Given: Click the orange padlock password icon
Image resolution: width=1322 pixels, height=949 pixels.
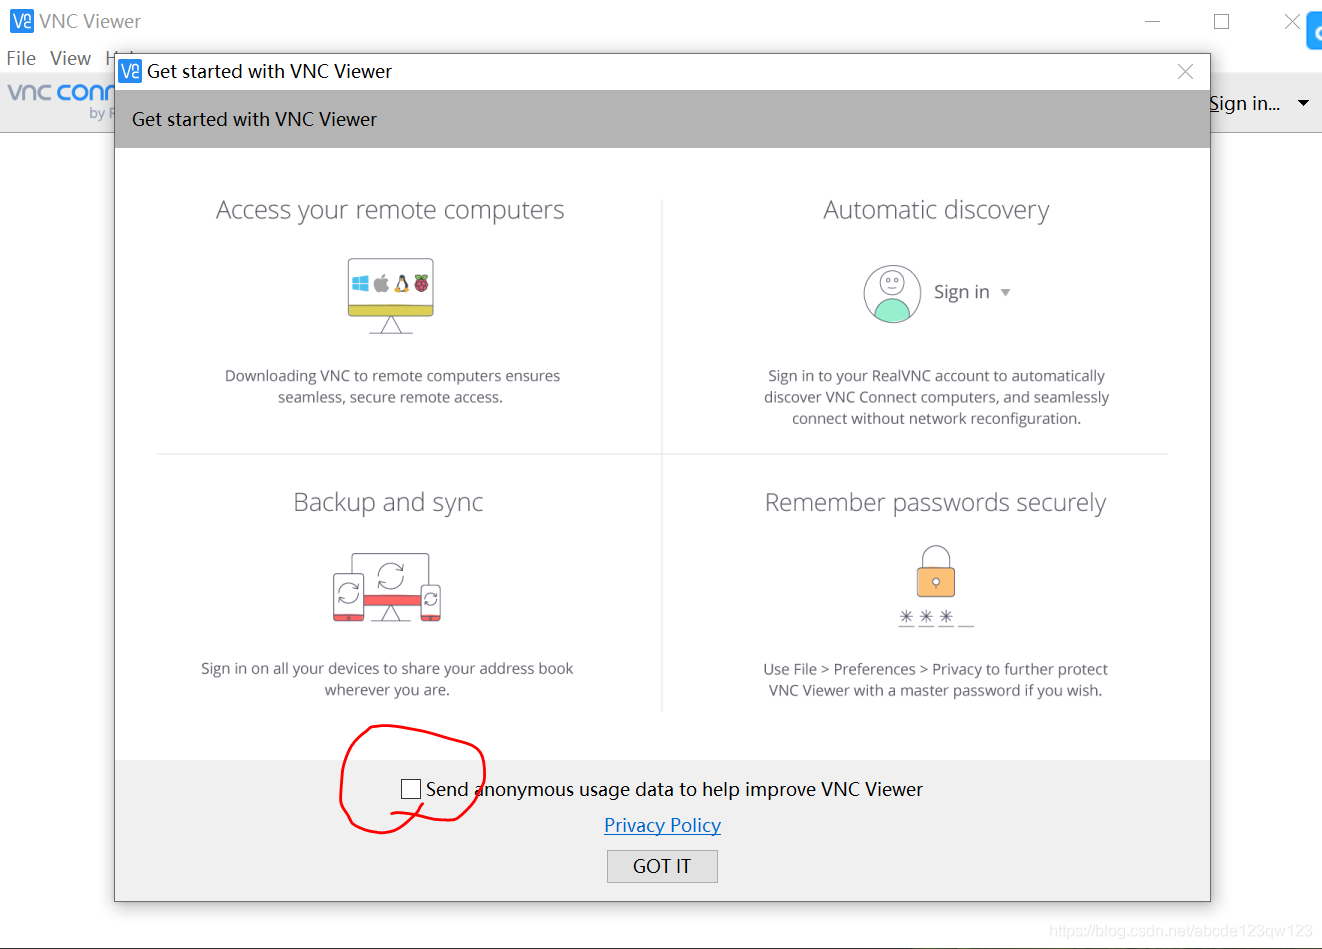Looking at the screenshot, I should [x=936, y=571].
